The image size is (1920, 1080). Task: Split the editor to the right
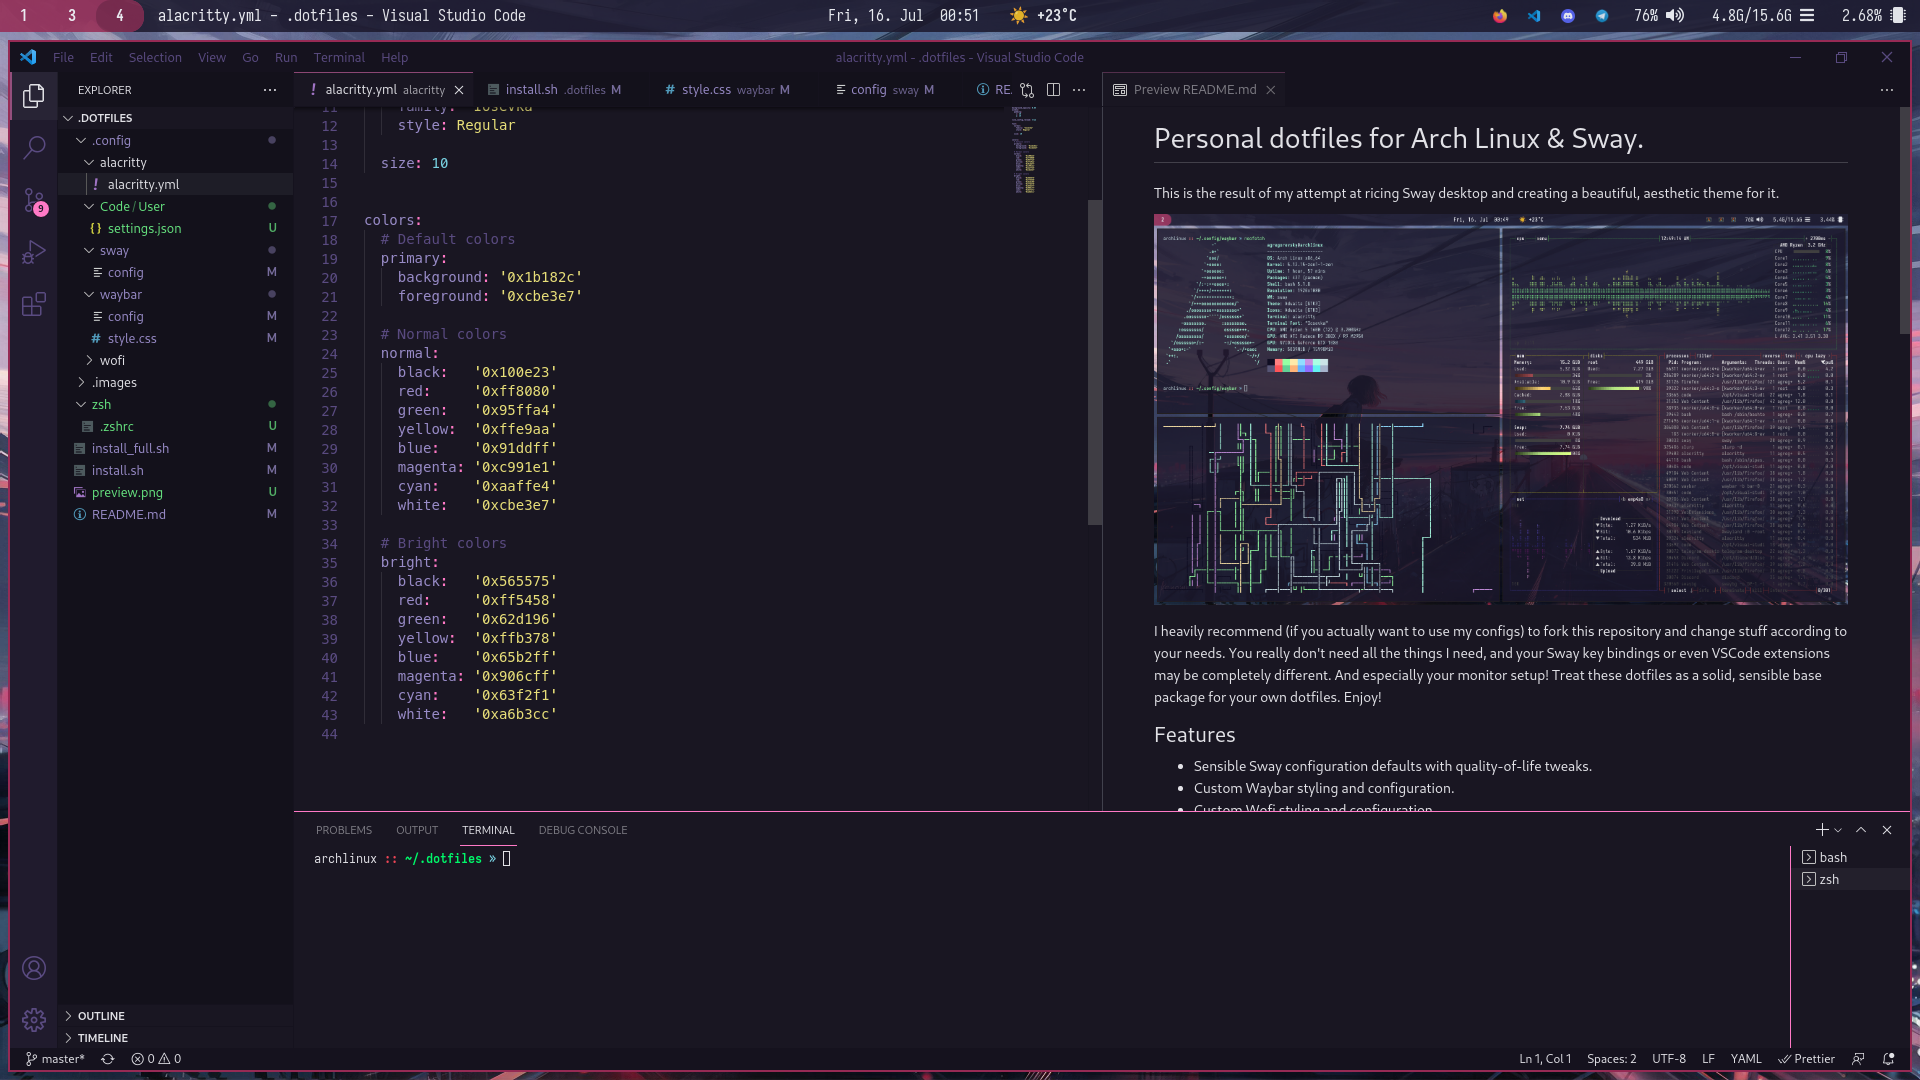point(1053,90)
